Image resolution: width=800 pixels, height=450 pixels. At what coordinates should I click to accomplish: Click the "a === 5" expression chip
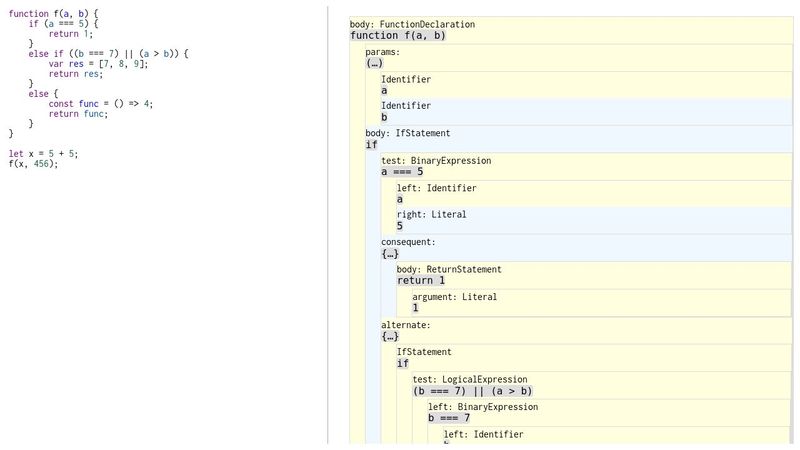click(403, 171)
